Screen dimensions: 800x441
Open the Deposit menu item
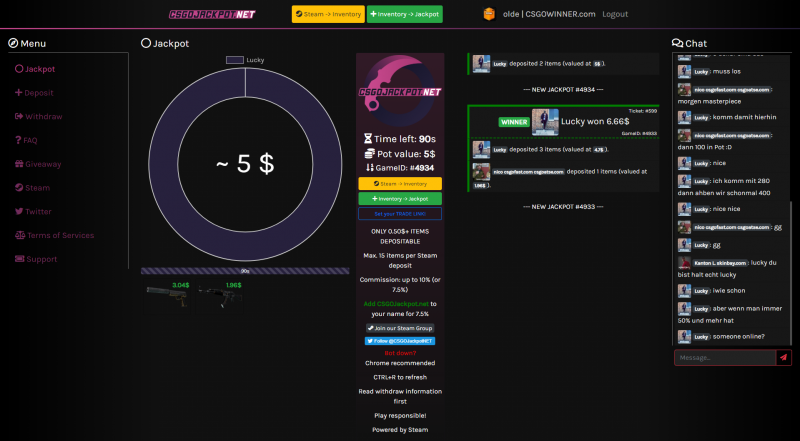(34, 93)
